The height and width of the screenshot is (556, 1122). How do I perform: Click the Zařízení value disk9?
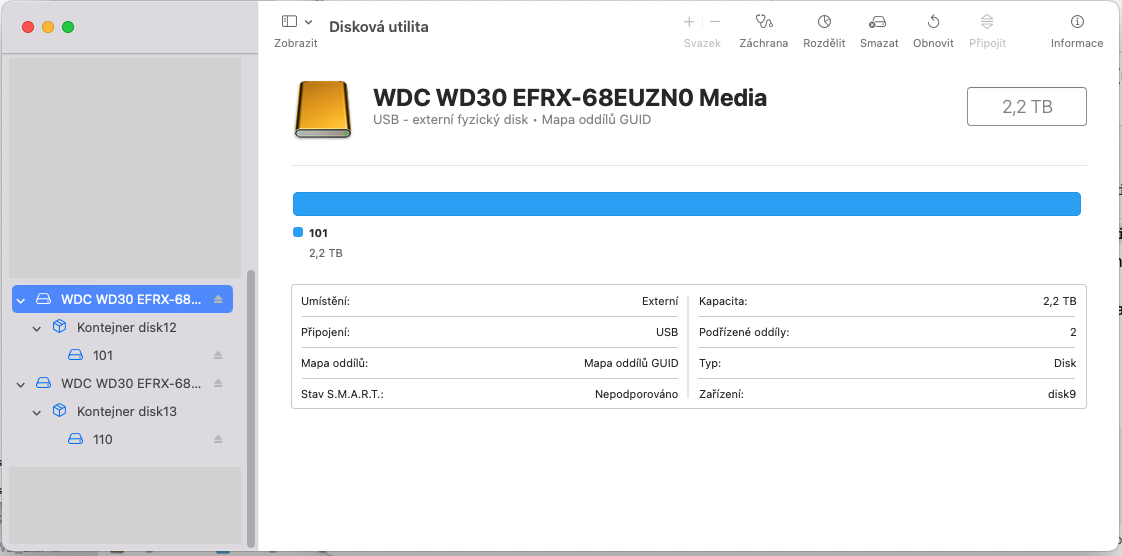coord(1062,394)
